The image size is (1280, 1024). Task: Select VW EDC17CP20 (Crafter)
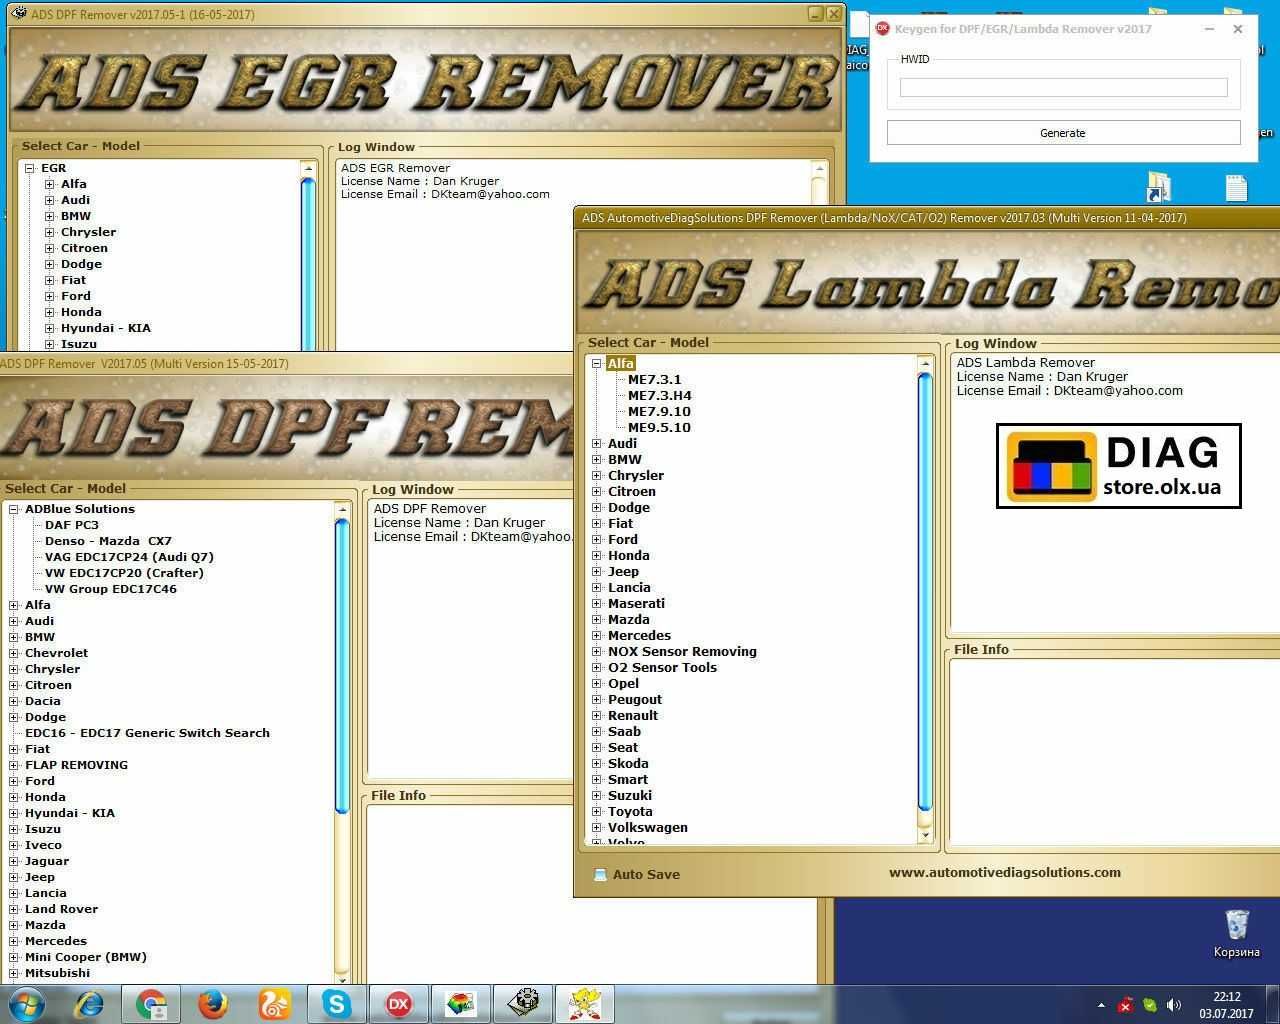coord(124,573)
